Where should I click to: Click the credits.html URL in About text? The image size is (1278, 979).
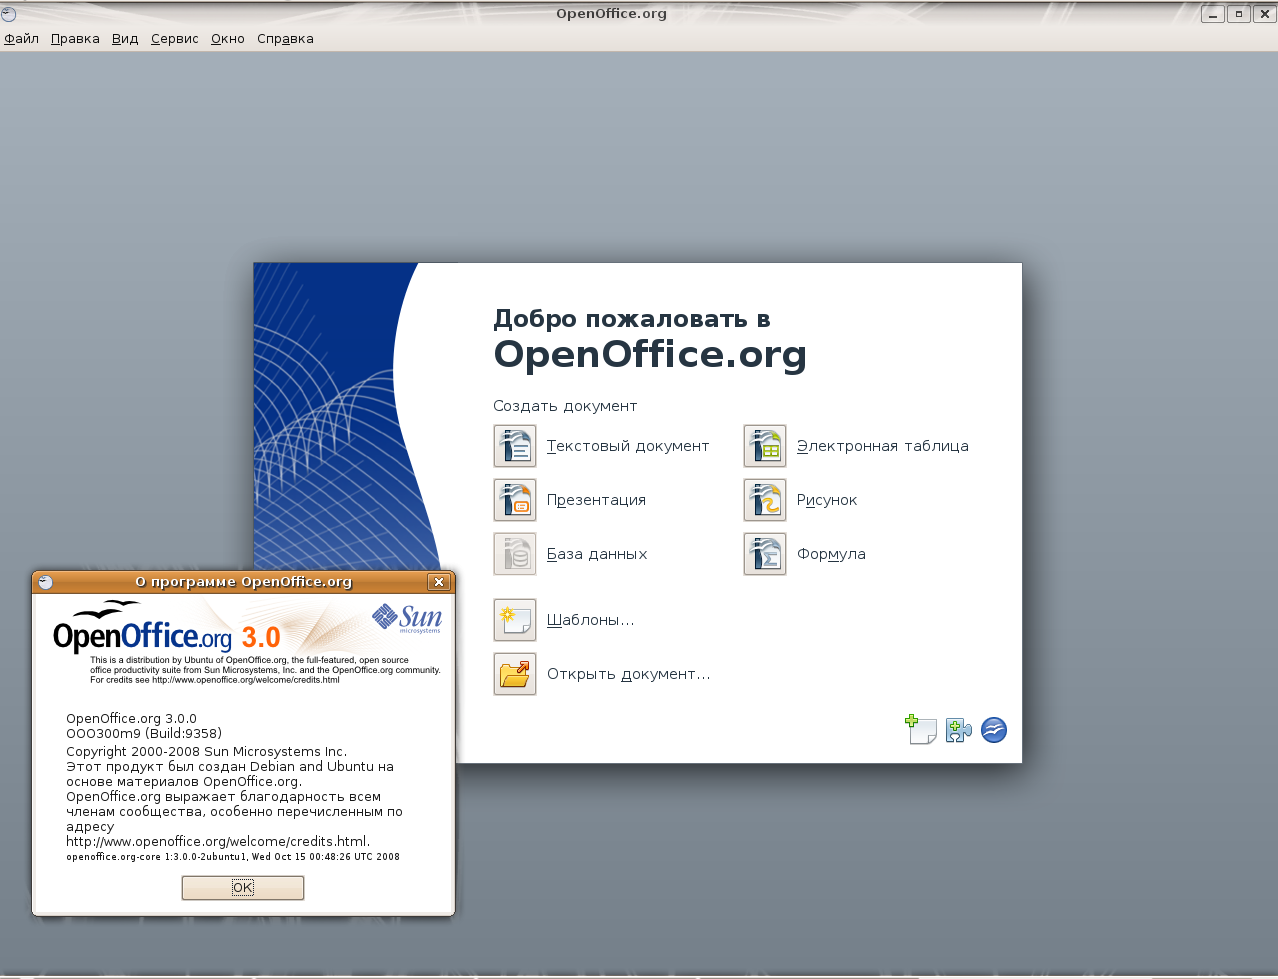[x=217, y=841]
